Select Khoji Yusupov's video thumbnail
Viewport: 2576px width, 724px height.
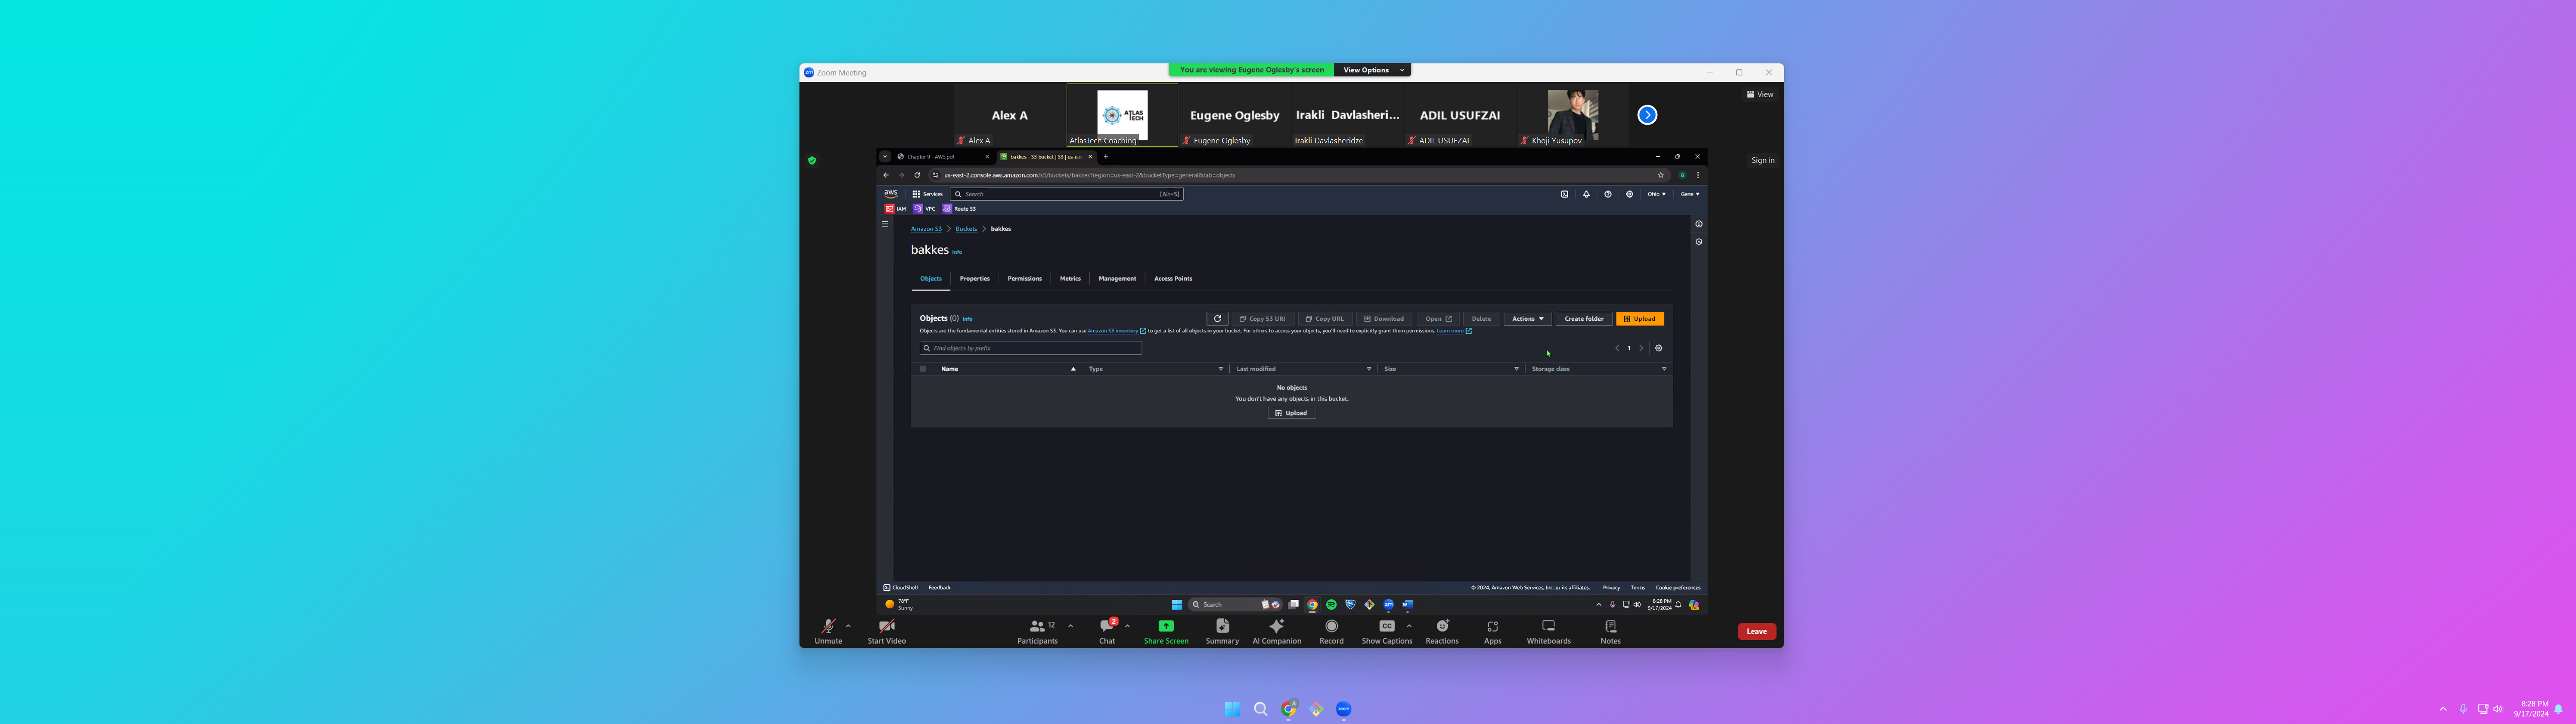click(1572, 115)
